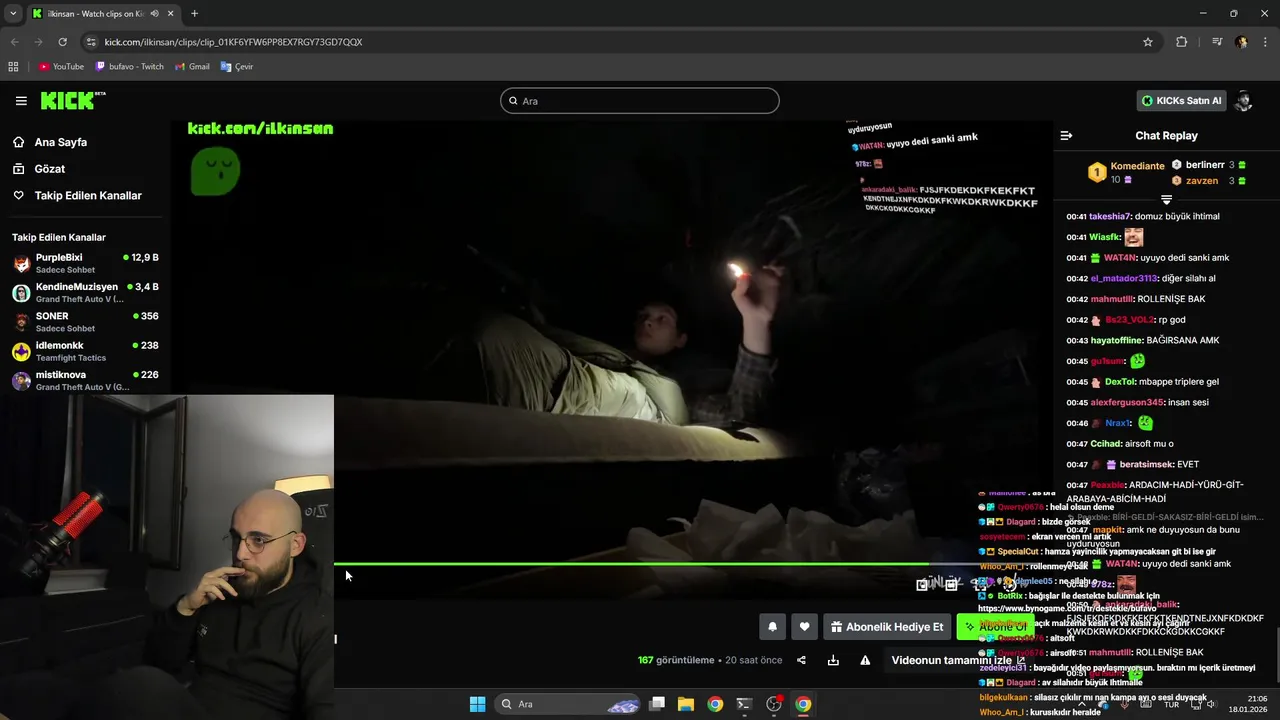The image size is (1280, 720).
Task: Open the tab search dropdown arrow
Action: click(13, 13)
